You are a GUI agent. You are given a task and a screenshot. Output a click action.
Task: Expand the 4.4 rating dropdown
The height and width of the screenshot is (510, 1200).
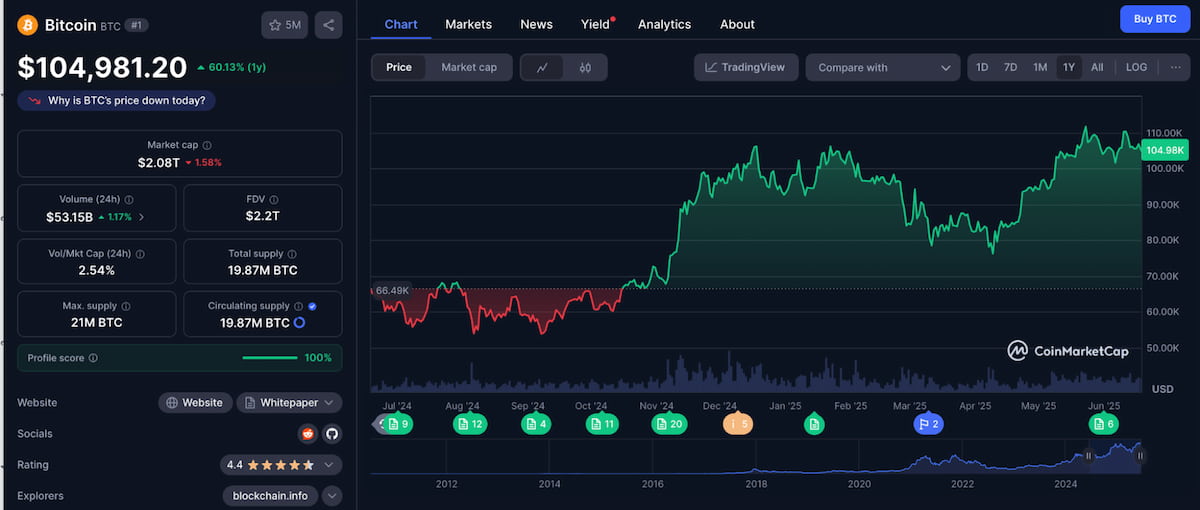pos(282,465)
